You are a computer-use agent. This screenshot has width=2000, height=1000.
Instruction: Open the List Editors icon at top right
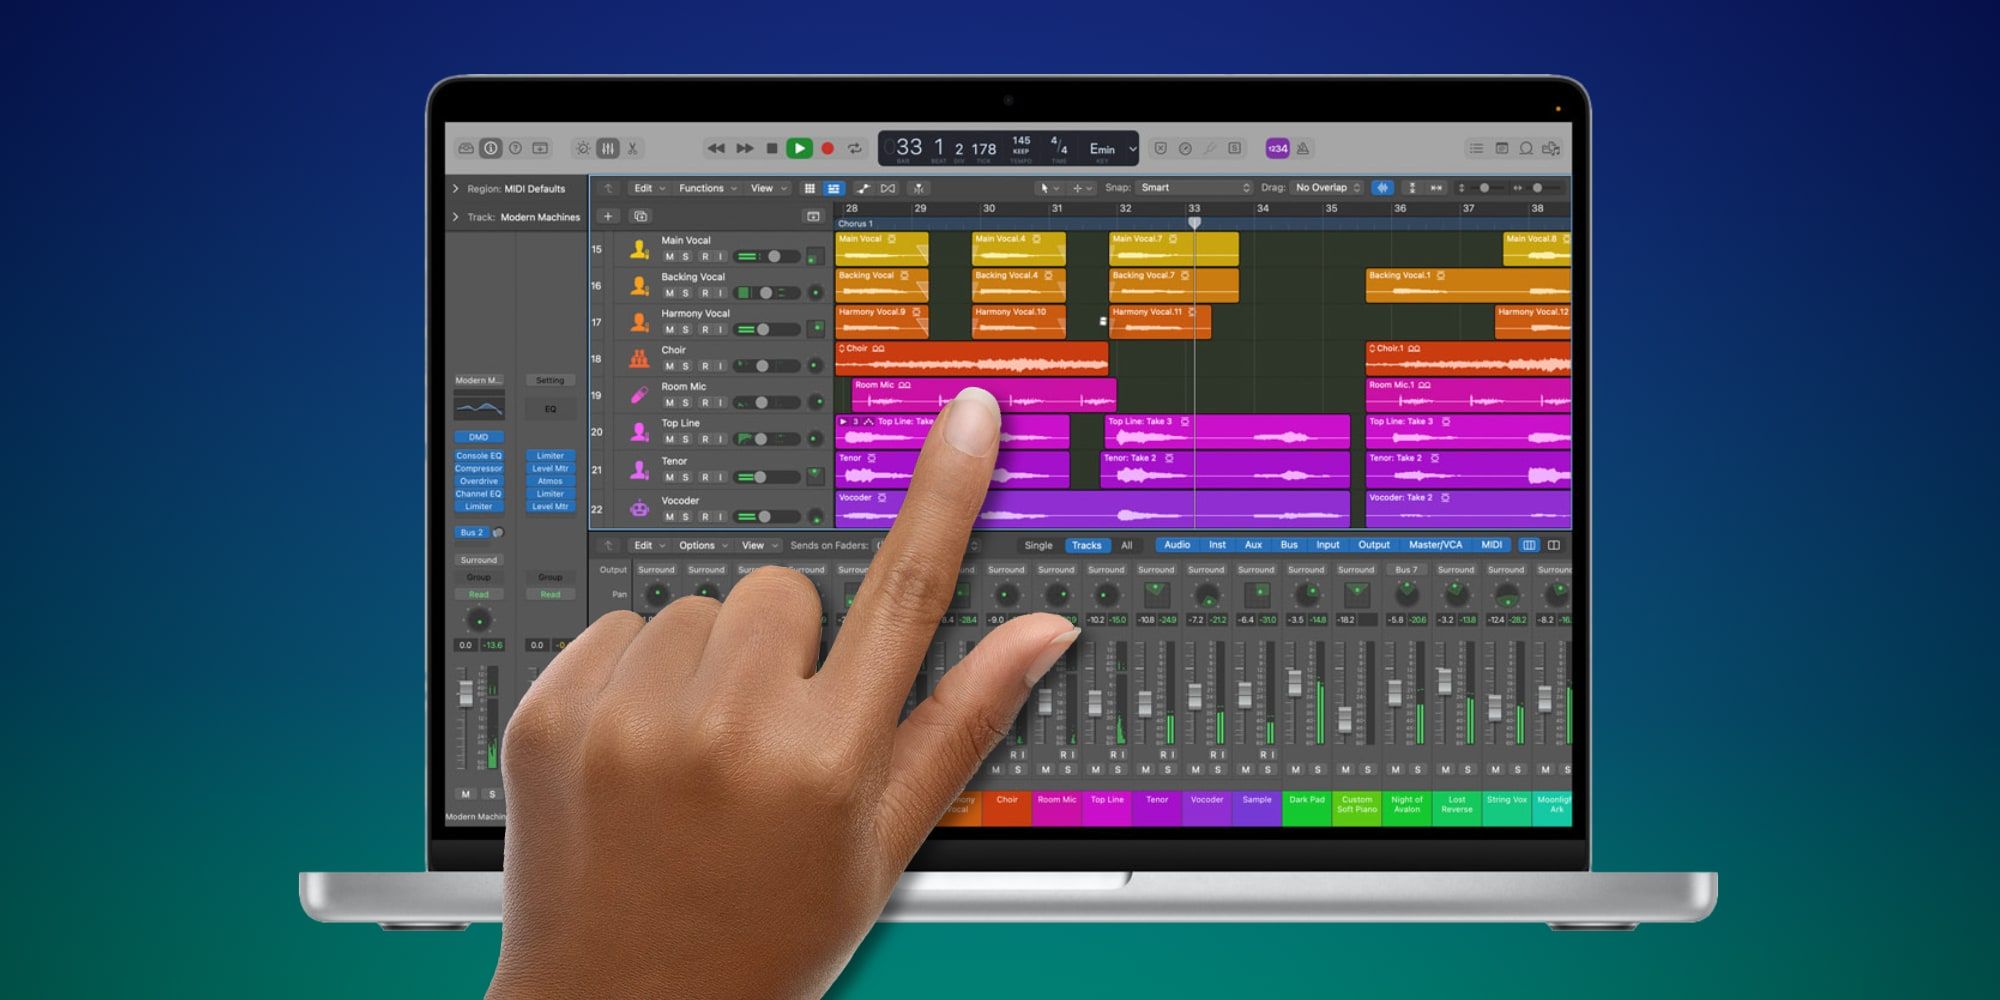1477,148
